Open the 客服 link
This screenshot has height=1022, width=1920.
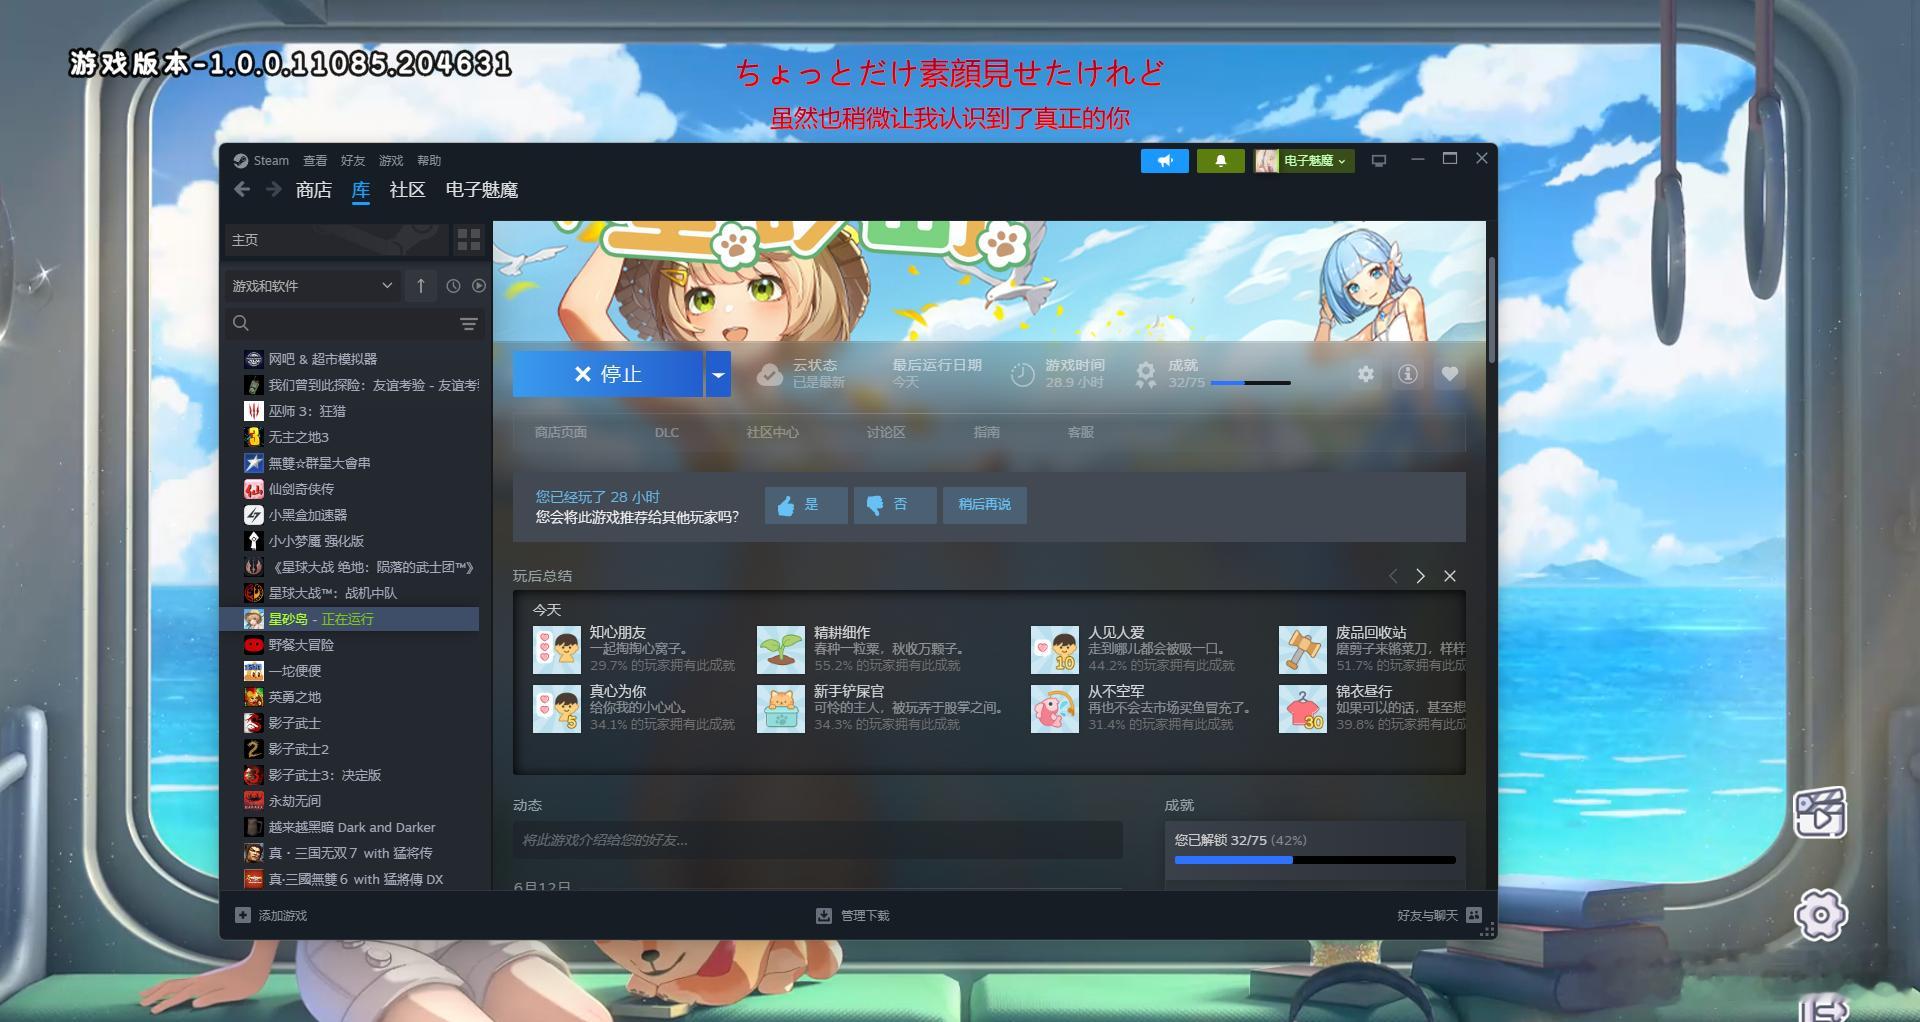1081,432
